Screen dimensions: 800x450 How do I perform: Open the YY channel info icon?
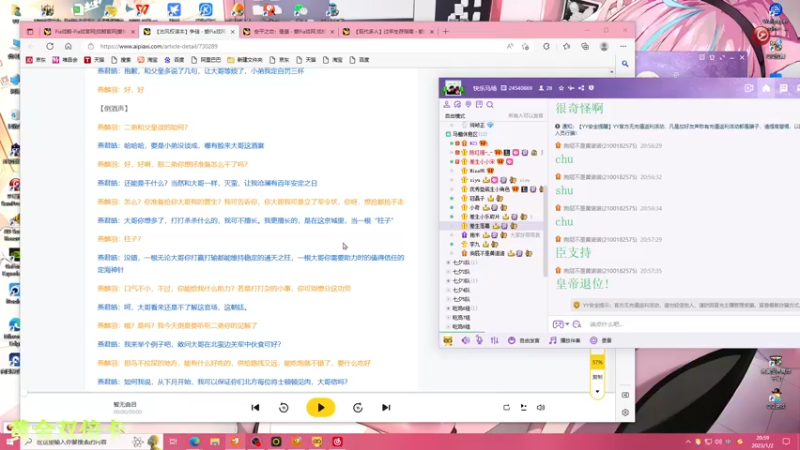point(591,88)
